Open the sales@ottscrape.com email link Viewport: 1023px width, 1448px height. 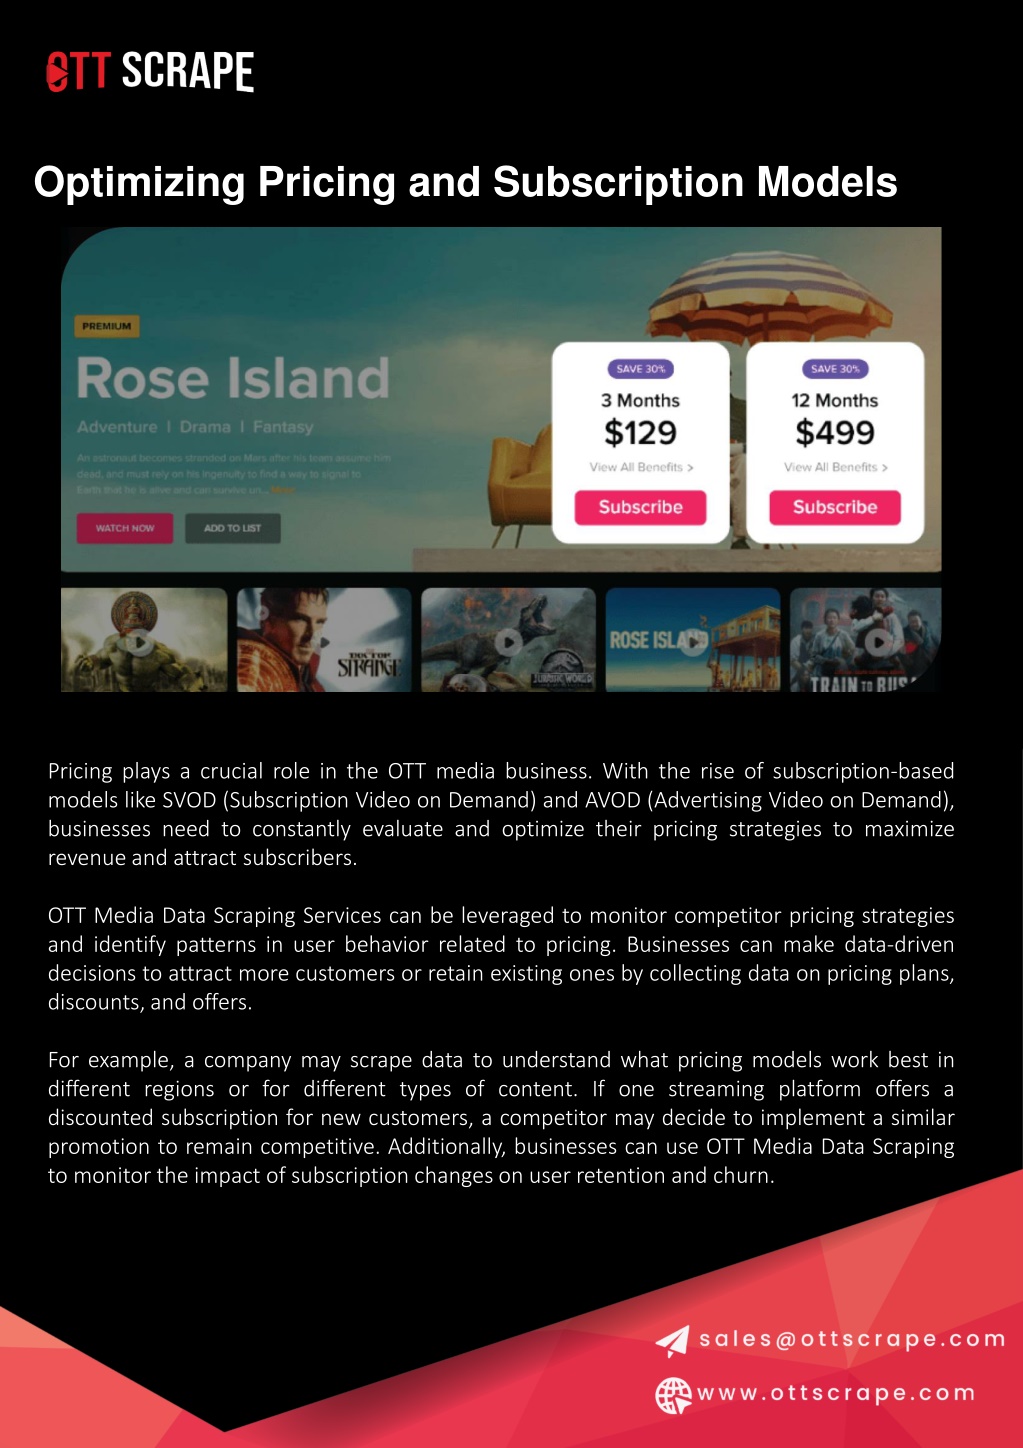pyautogui.click(x=852, y=1340)
